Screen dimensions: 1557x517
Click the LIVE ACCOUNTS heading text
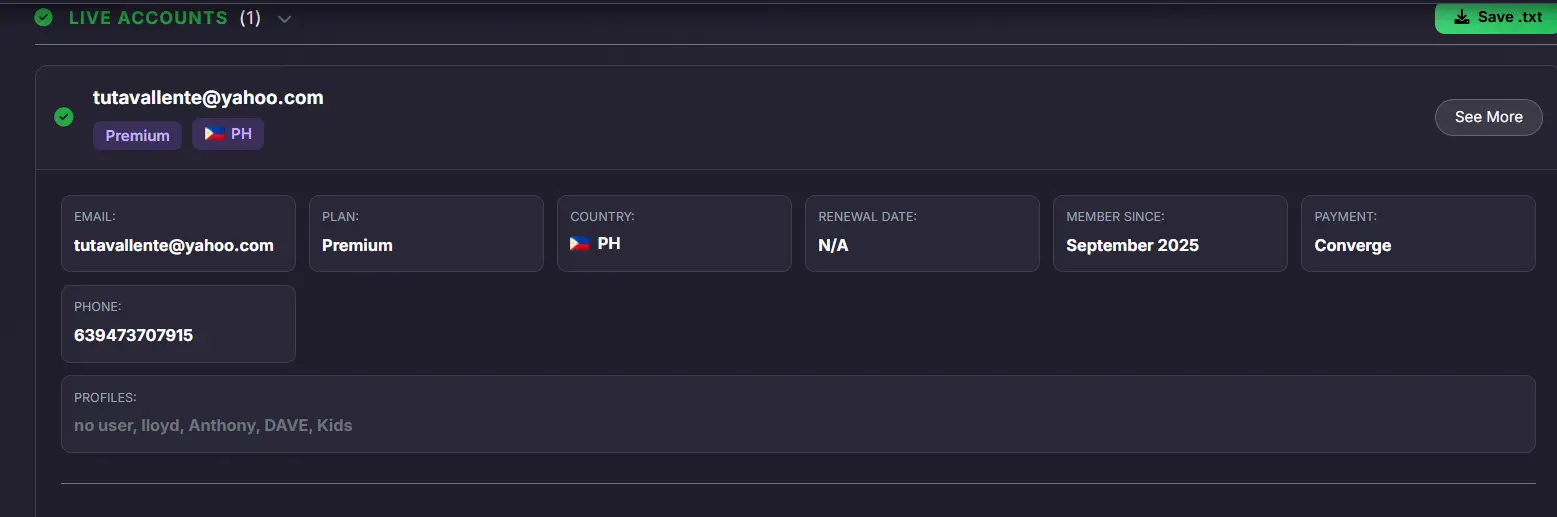point(148,18)
